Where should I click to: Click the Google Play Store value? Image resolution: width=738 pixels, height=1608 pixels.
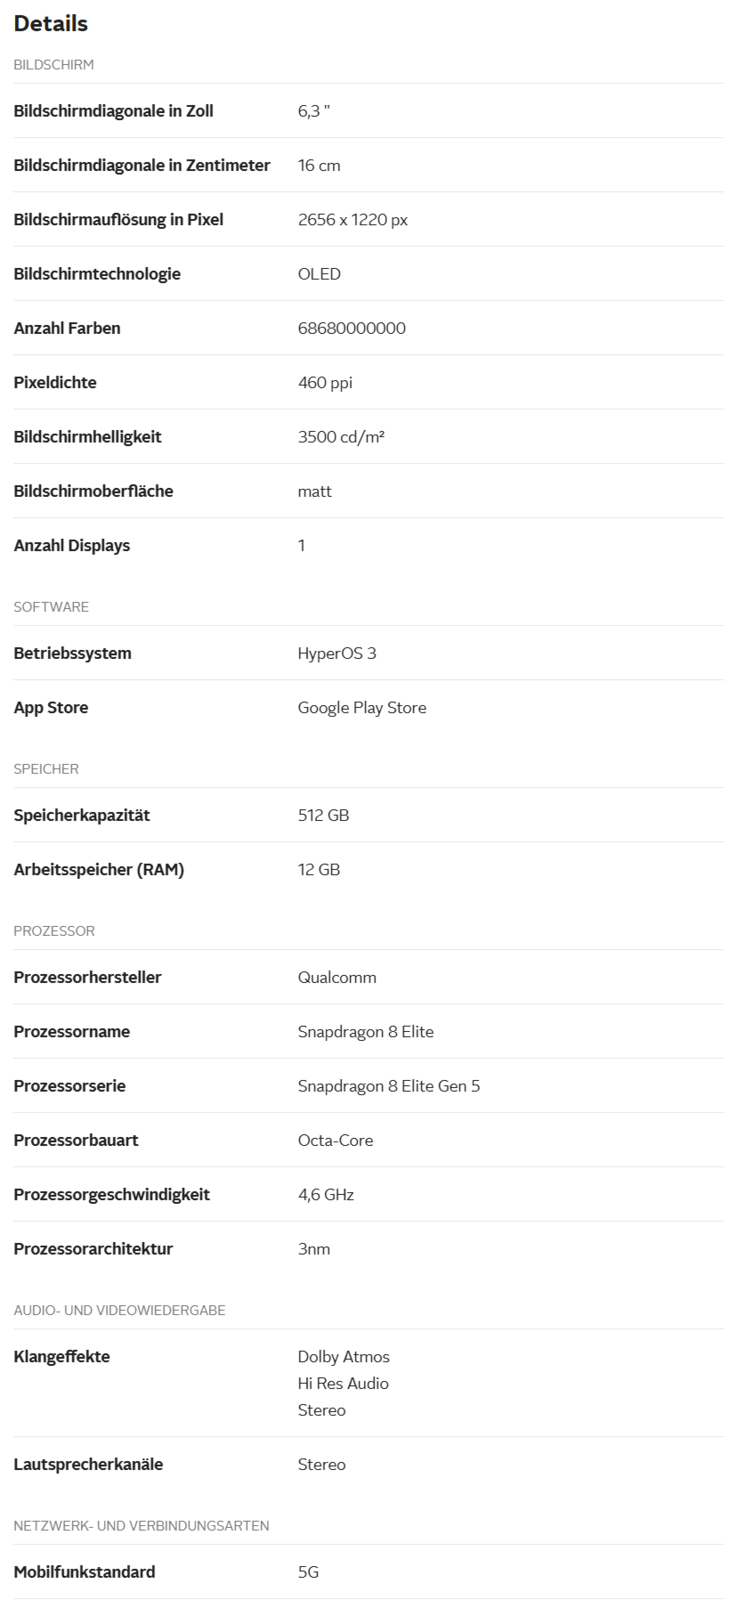coord(362,707)
